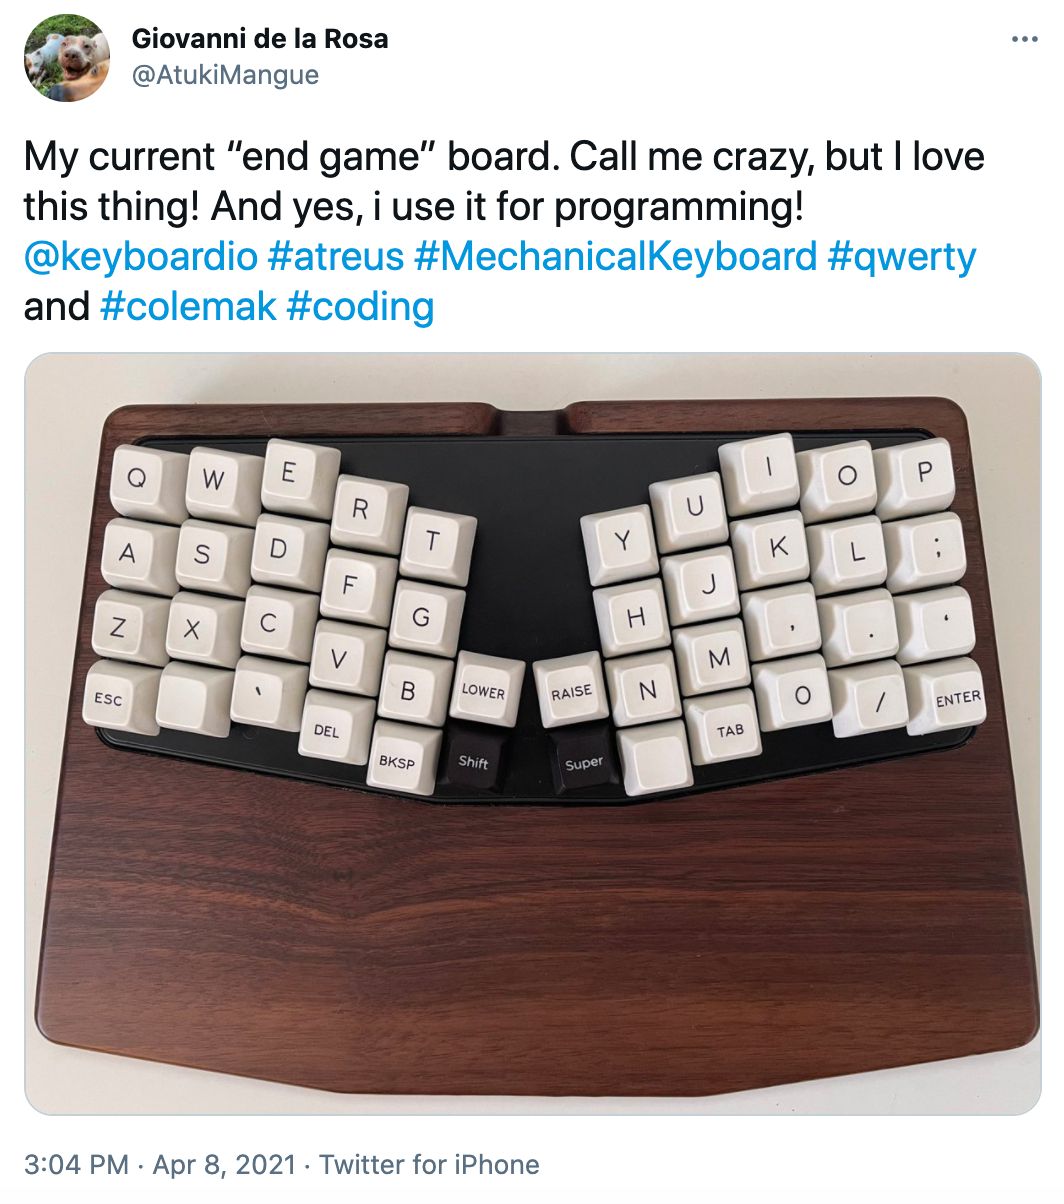Click the #coding hashtag
Screen dimensions: 1064x1204
(360, 306)
